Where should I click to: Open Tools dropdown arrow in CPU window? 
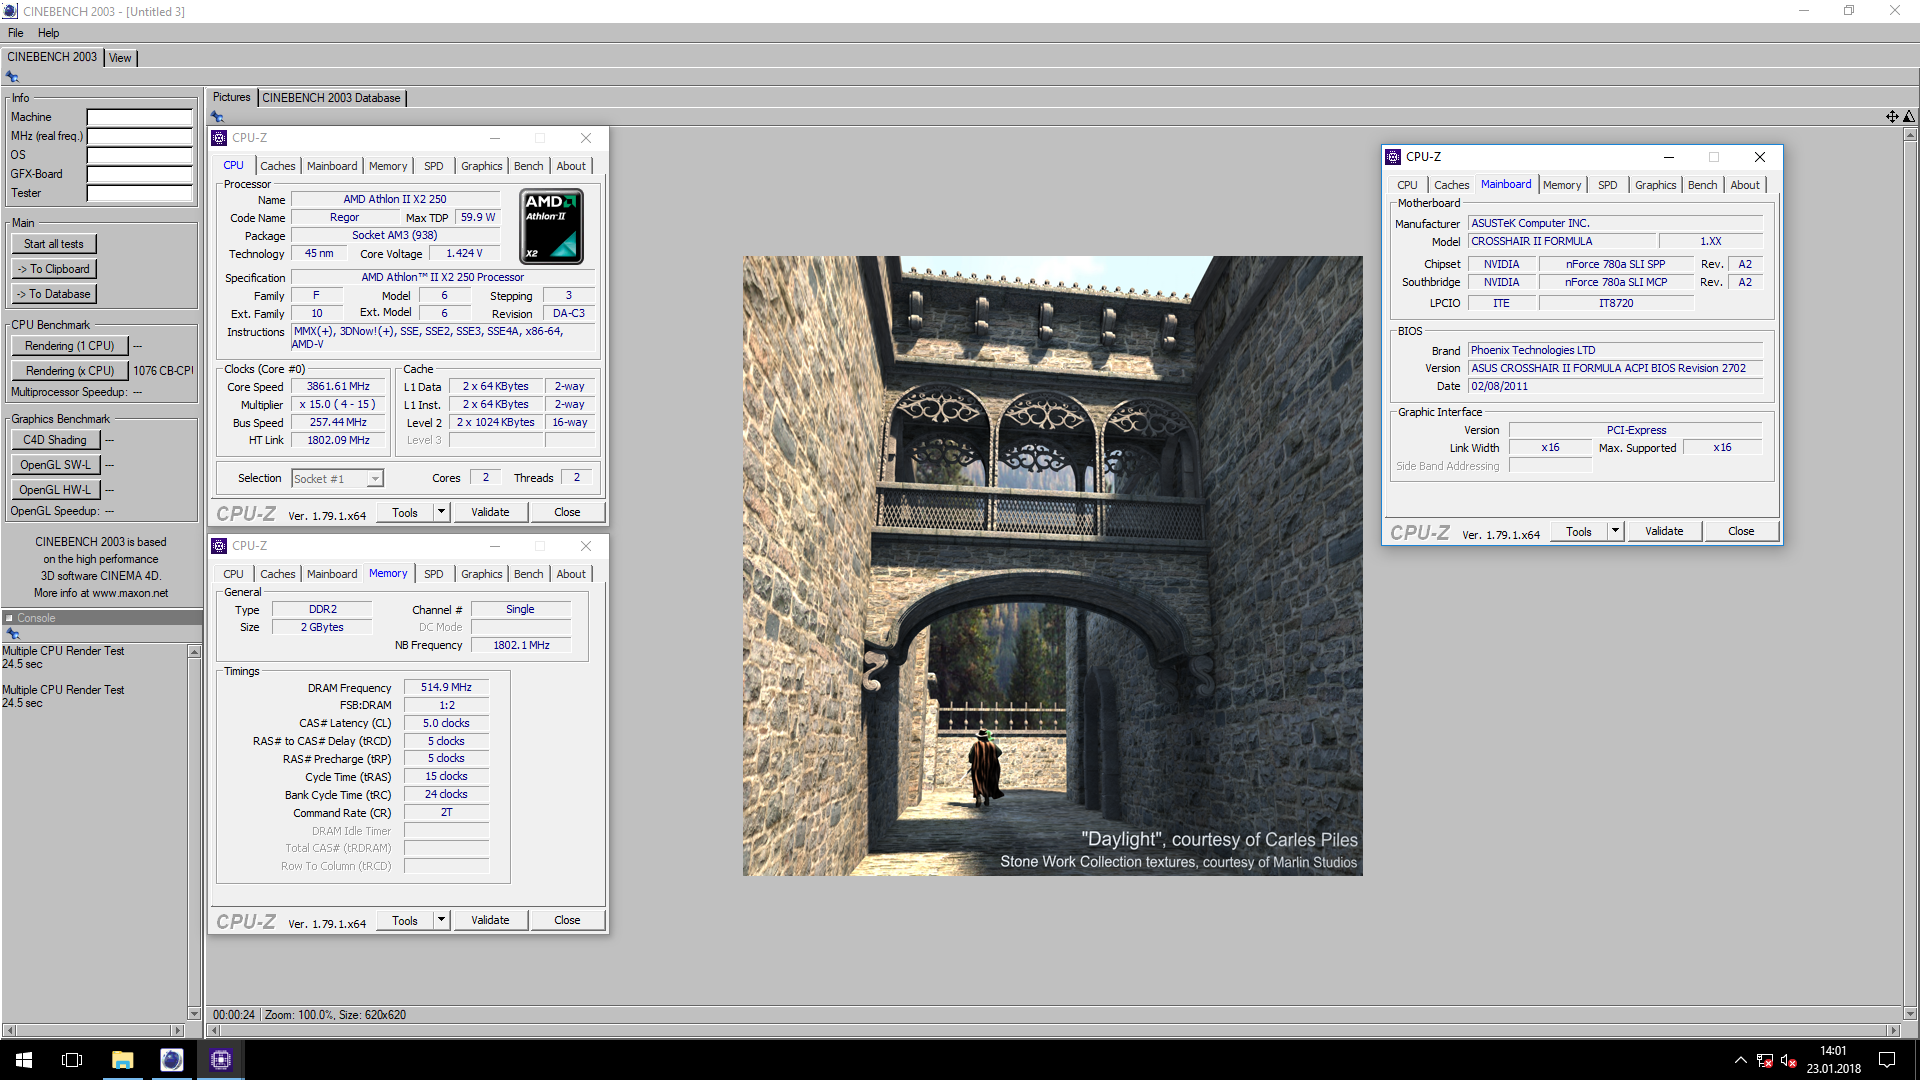[441, 512]
